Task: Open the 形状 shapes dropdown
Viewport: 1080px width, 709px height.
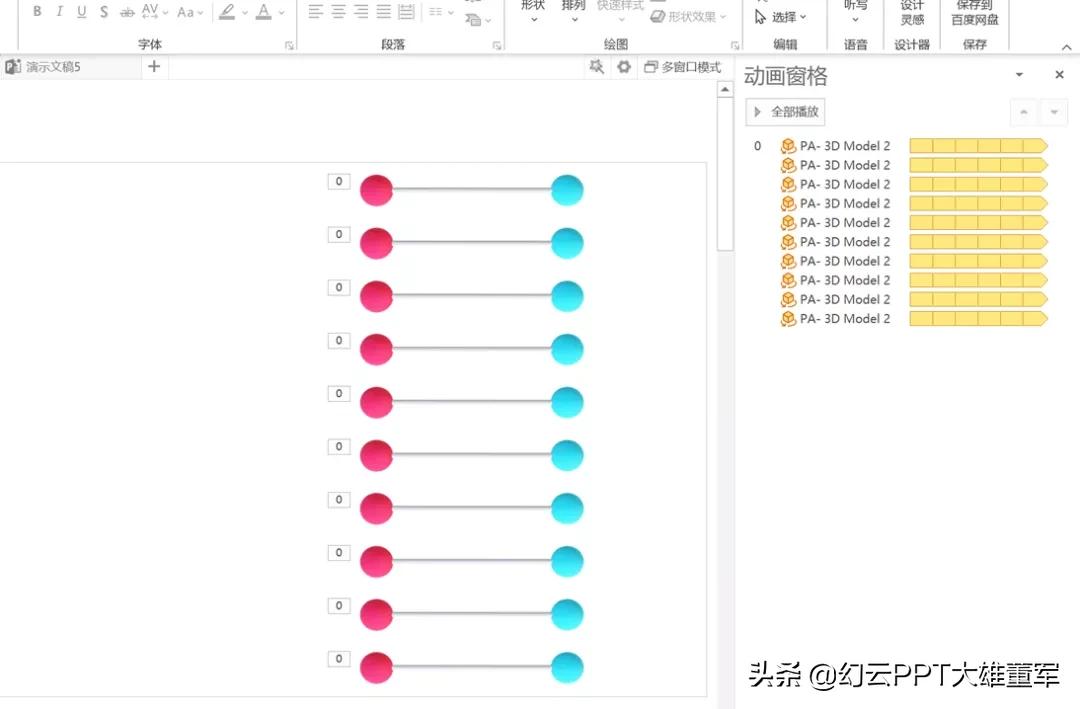Action: coord(533,11)
